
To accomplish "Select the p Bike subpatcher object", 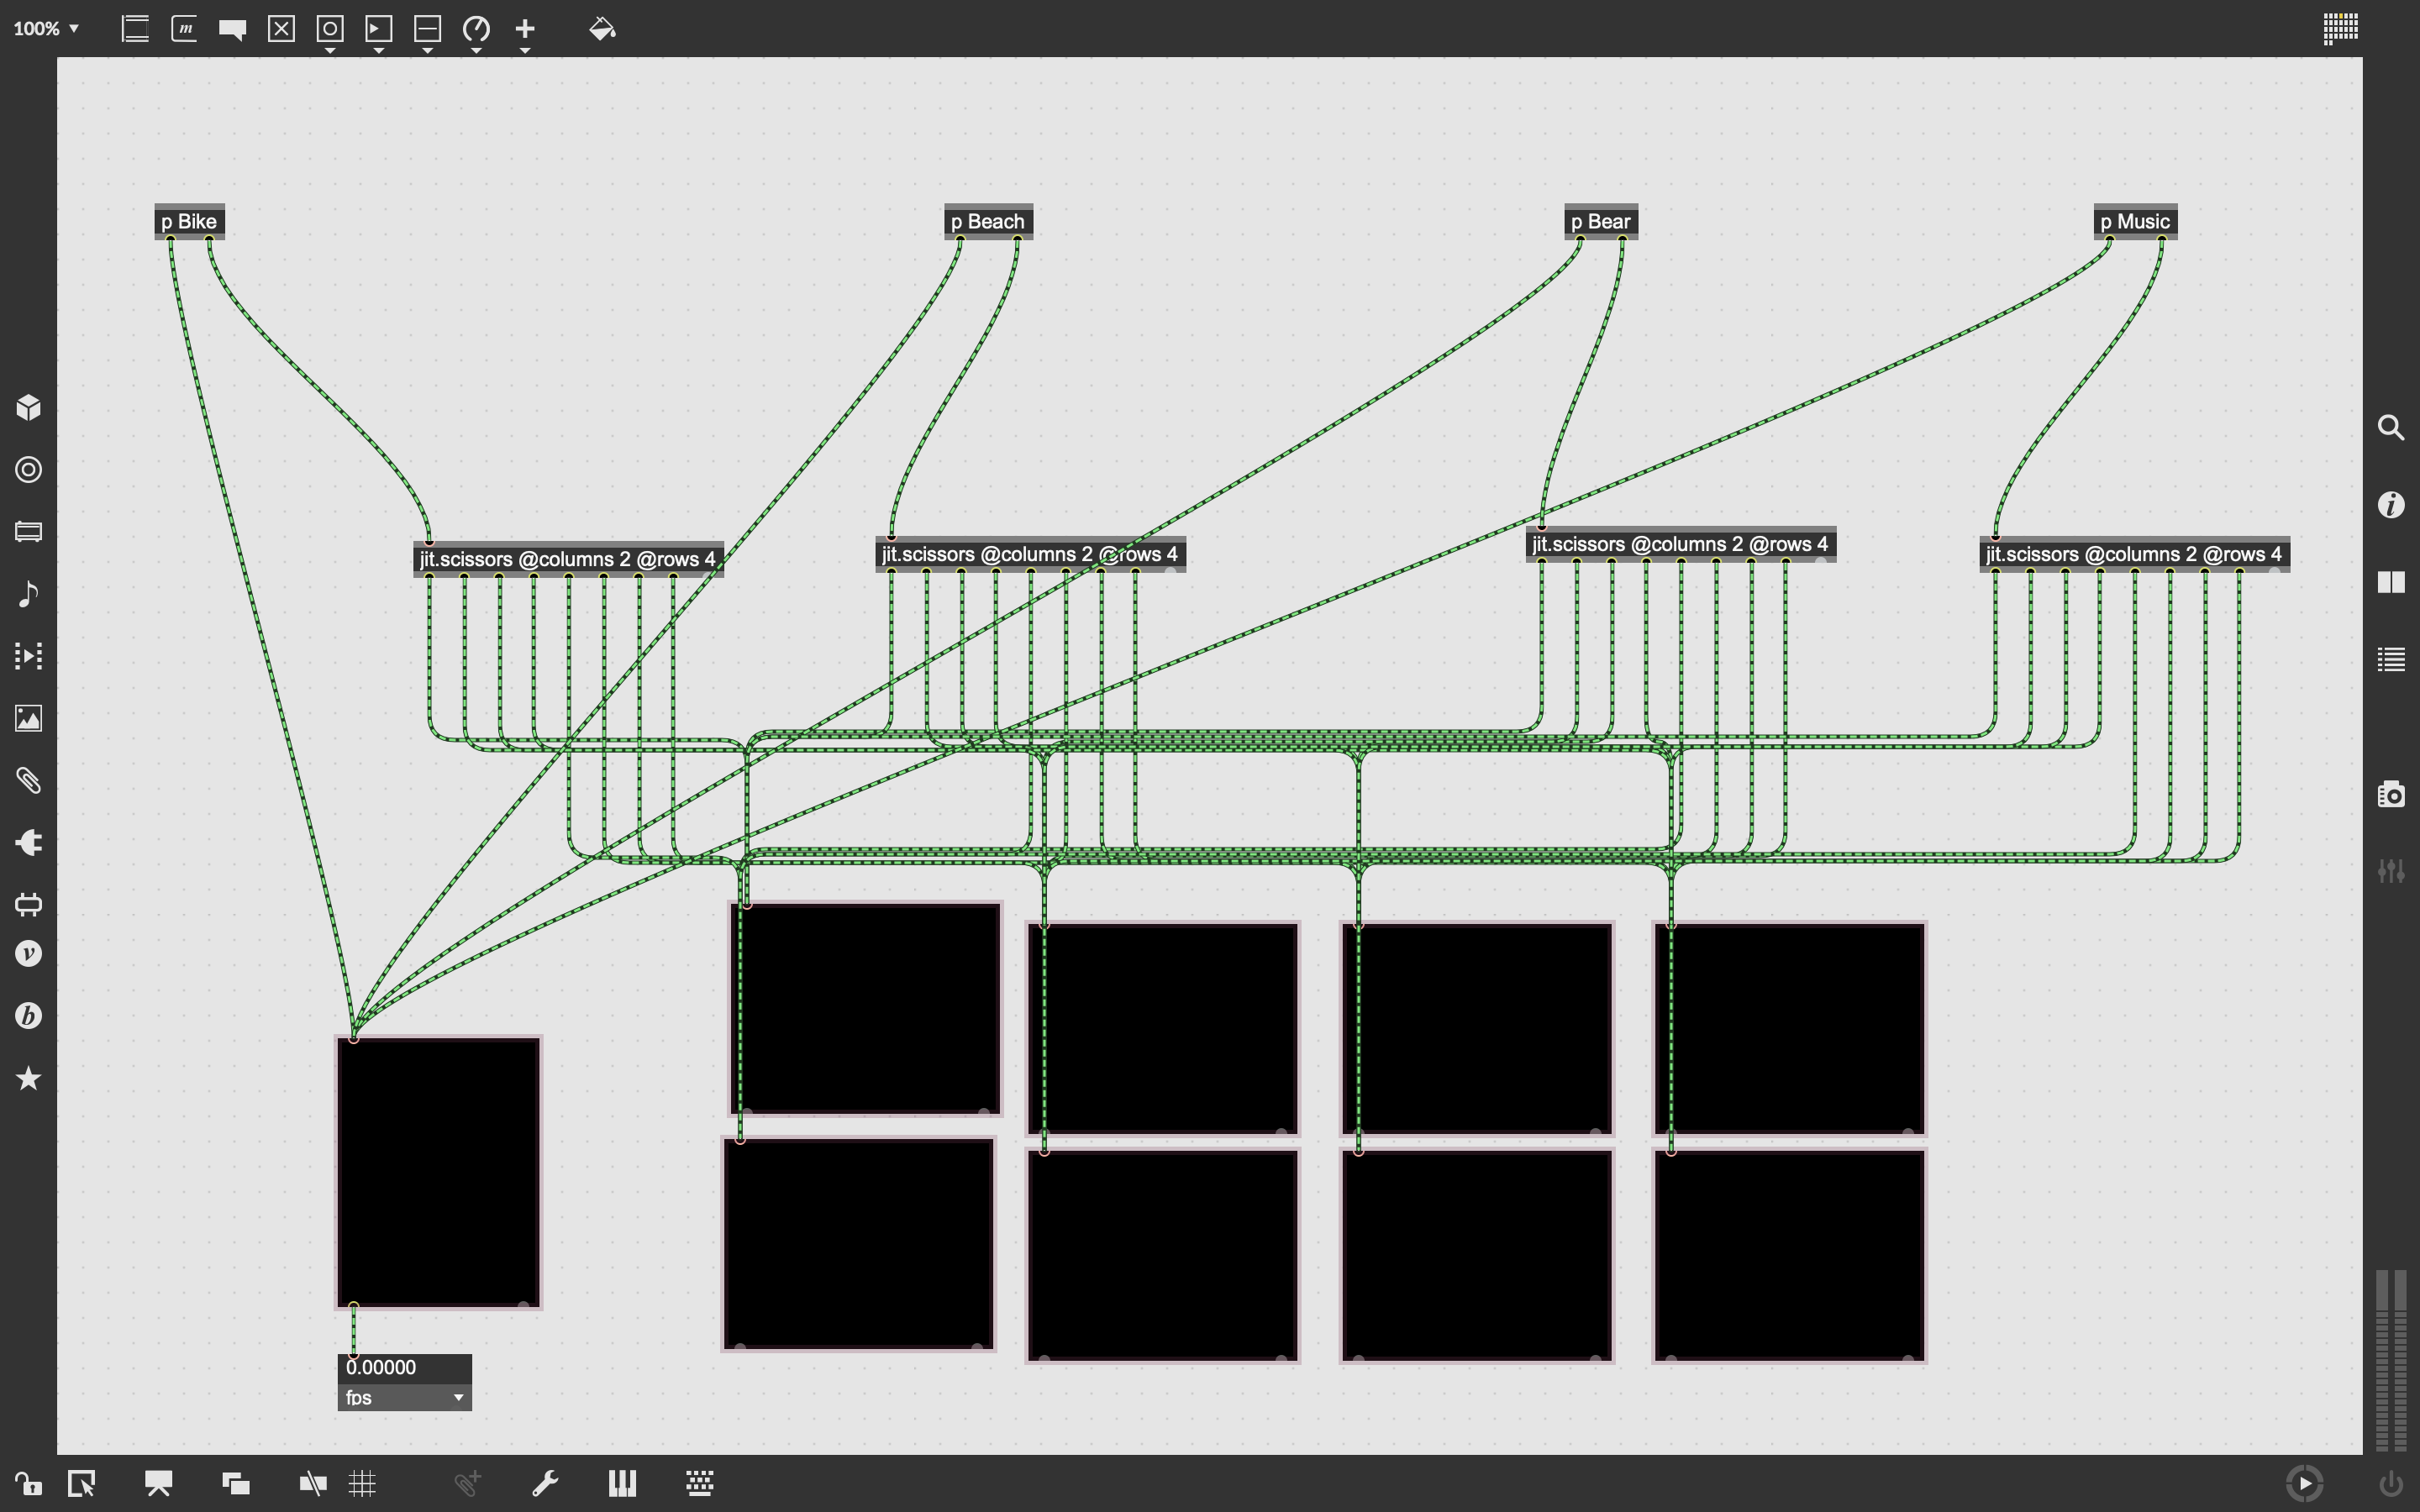I will click(x=190, y=221).
